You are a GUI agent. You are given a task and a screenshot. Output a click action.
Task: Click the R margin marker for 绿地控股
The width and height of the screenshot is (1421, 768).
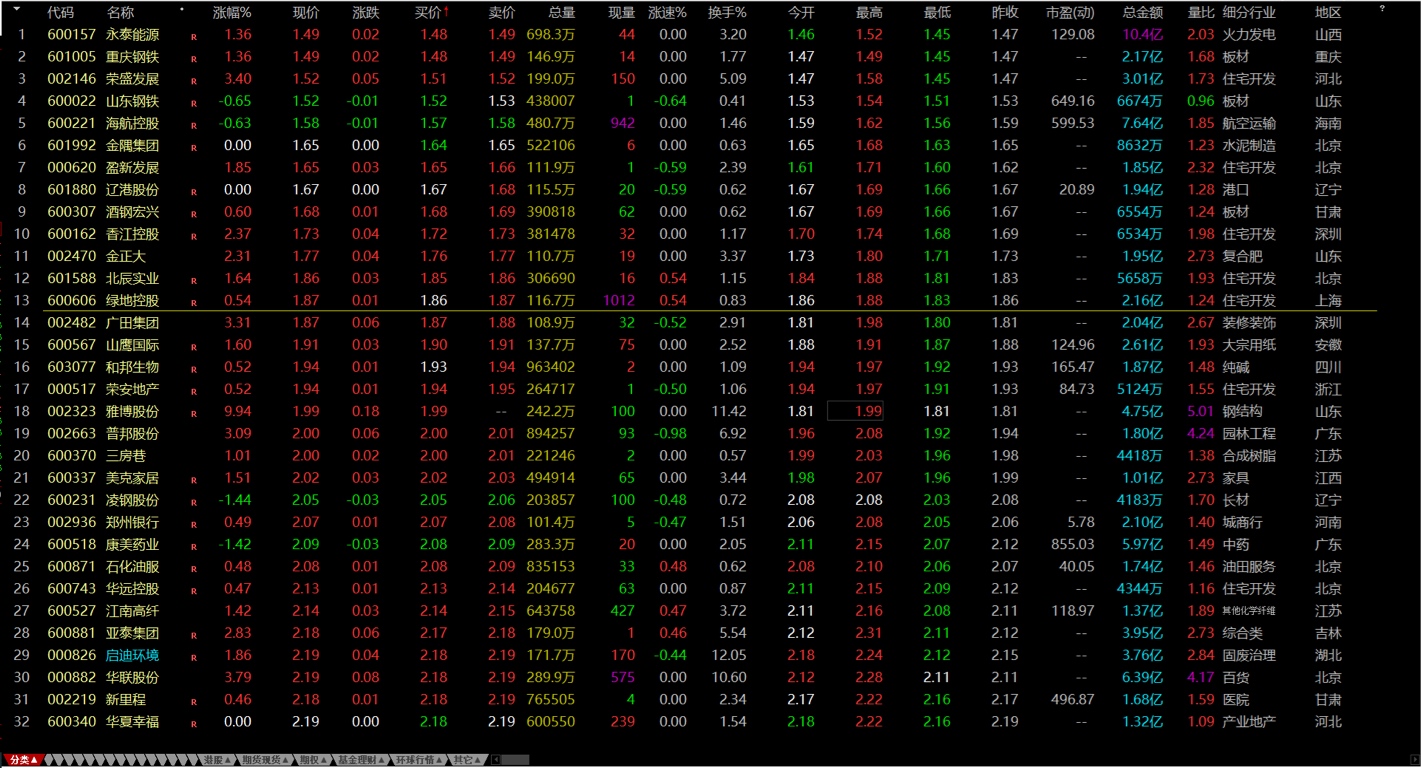coord(194,302)
